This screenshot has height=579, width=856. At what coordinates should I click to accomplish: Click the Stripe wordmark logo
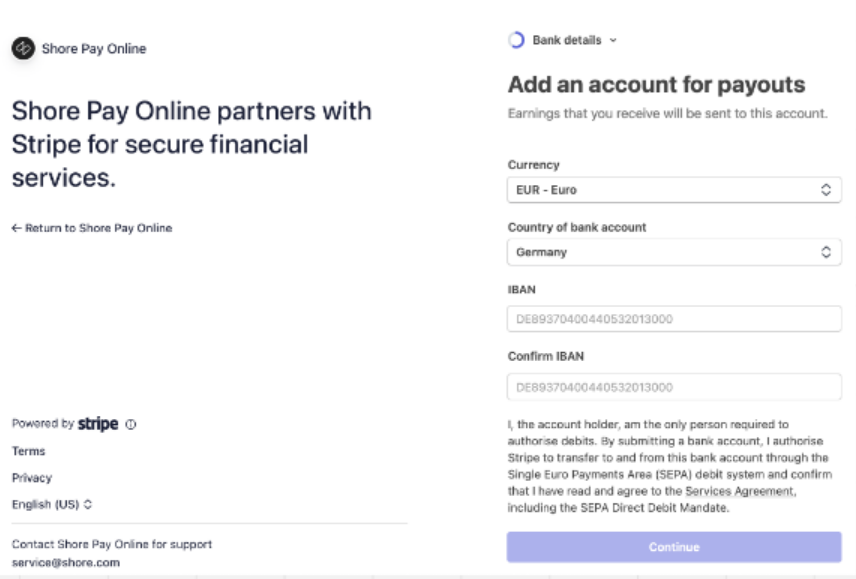click(98, 424)
